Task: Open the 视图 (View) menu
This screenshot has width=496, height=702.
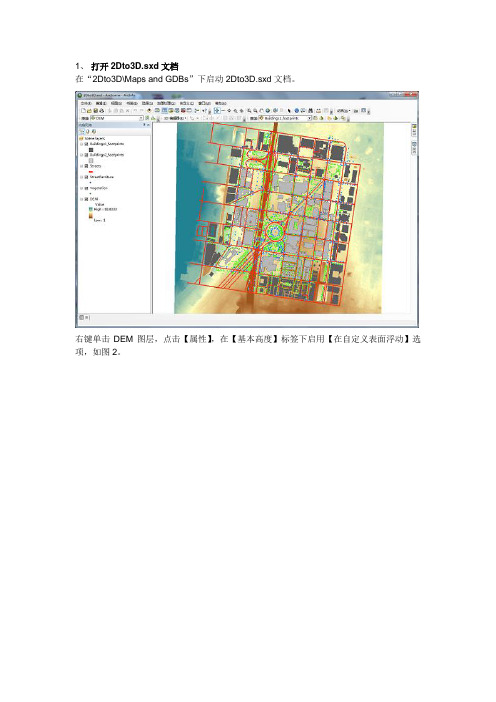Action: (x=116, y=103)
